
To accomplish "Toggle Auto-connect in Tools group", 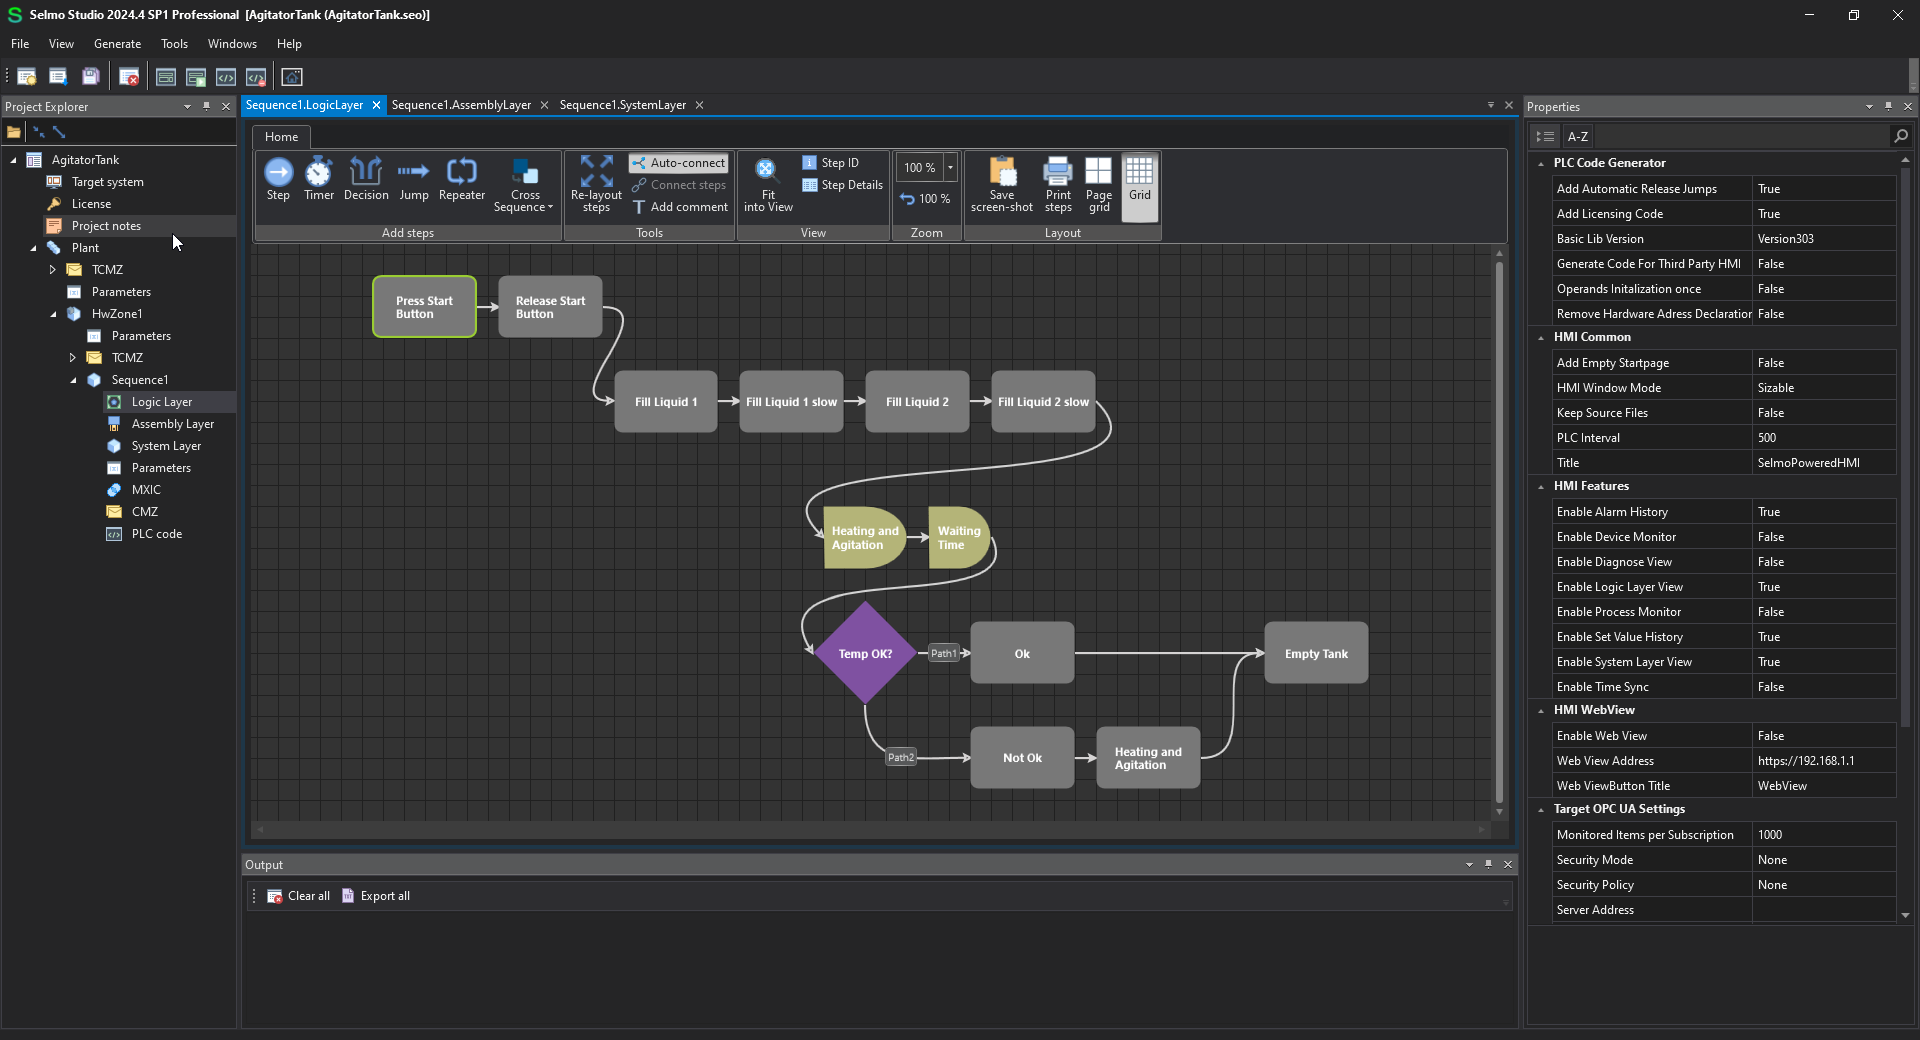I will tap(679, 163).
